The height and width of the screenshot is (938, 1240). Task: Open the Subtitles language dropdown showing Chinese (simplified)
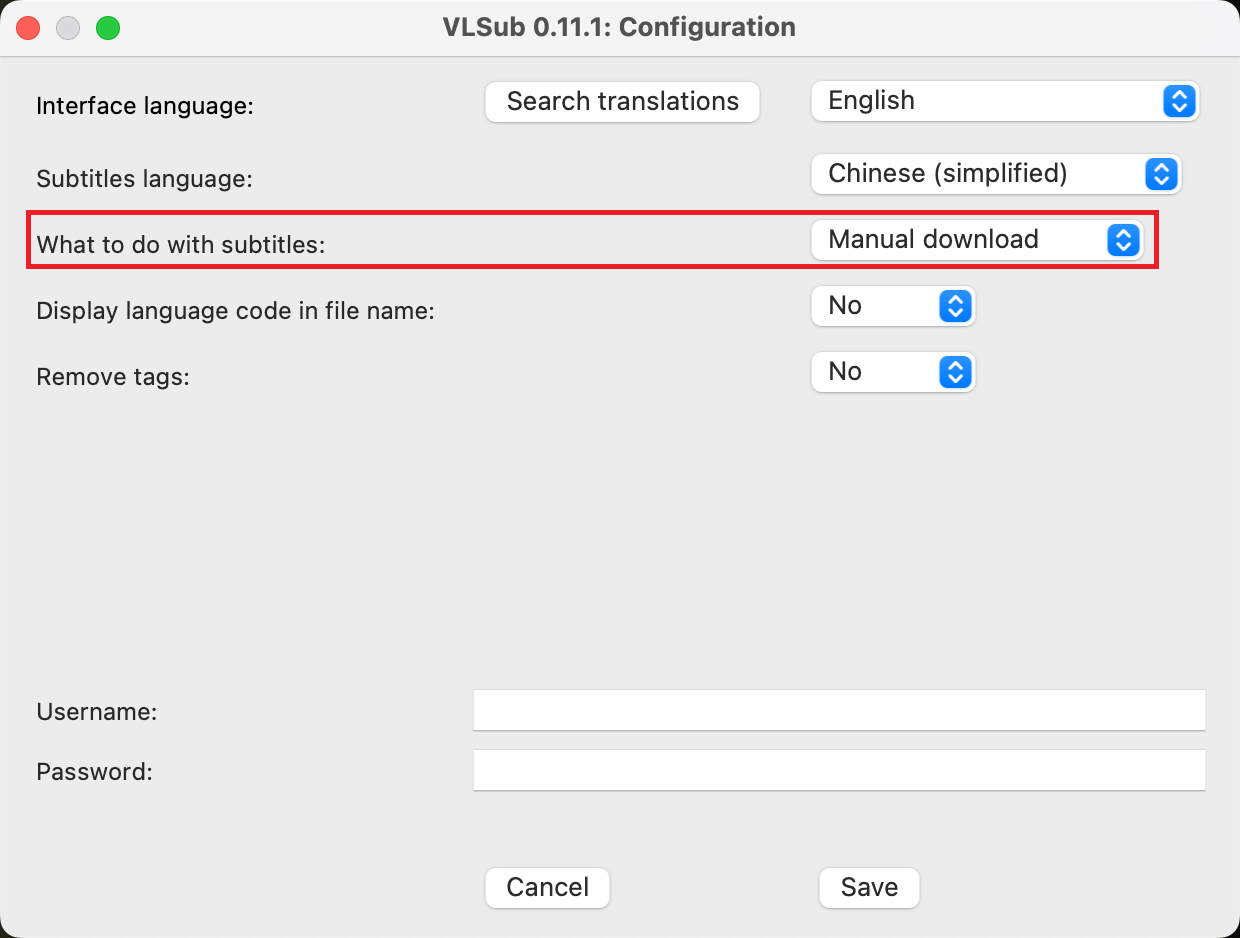(996, 174)
